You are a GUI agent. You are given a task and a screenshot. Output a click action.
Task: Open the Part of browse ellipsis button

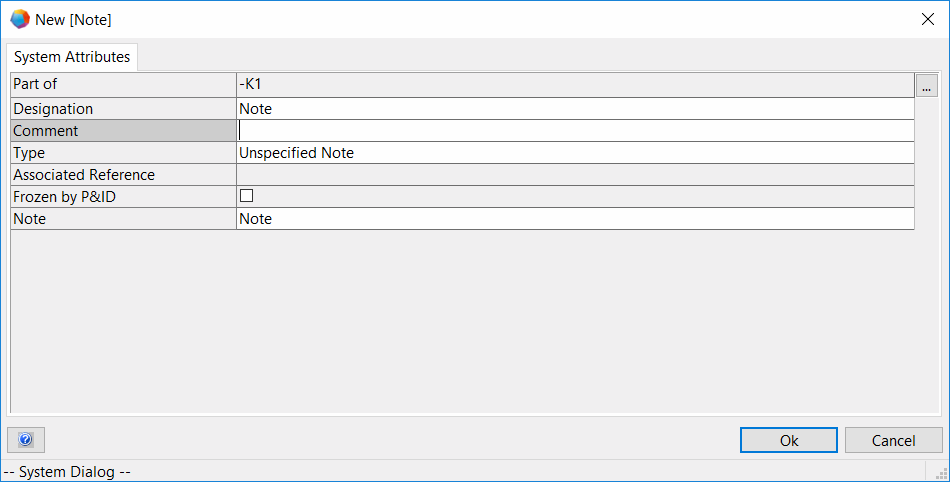click(x=926, y=85)
